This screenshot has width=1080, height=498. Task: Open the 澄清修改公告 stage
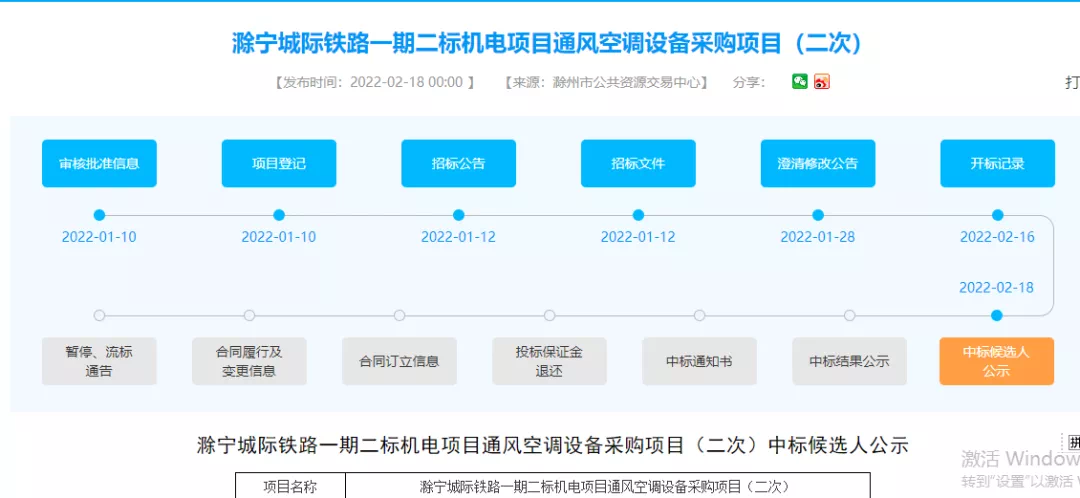(818, 163)
